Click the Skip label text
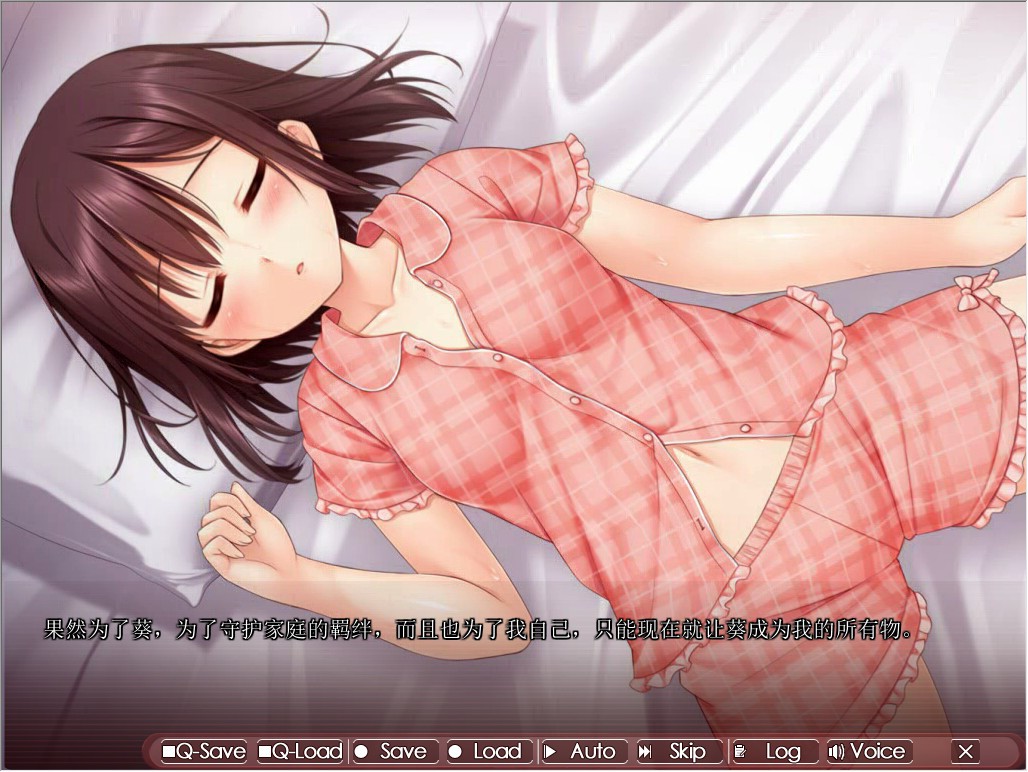Viewport: 1028px width, 772px height. click(x=687, y=752)
